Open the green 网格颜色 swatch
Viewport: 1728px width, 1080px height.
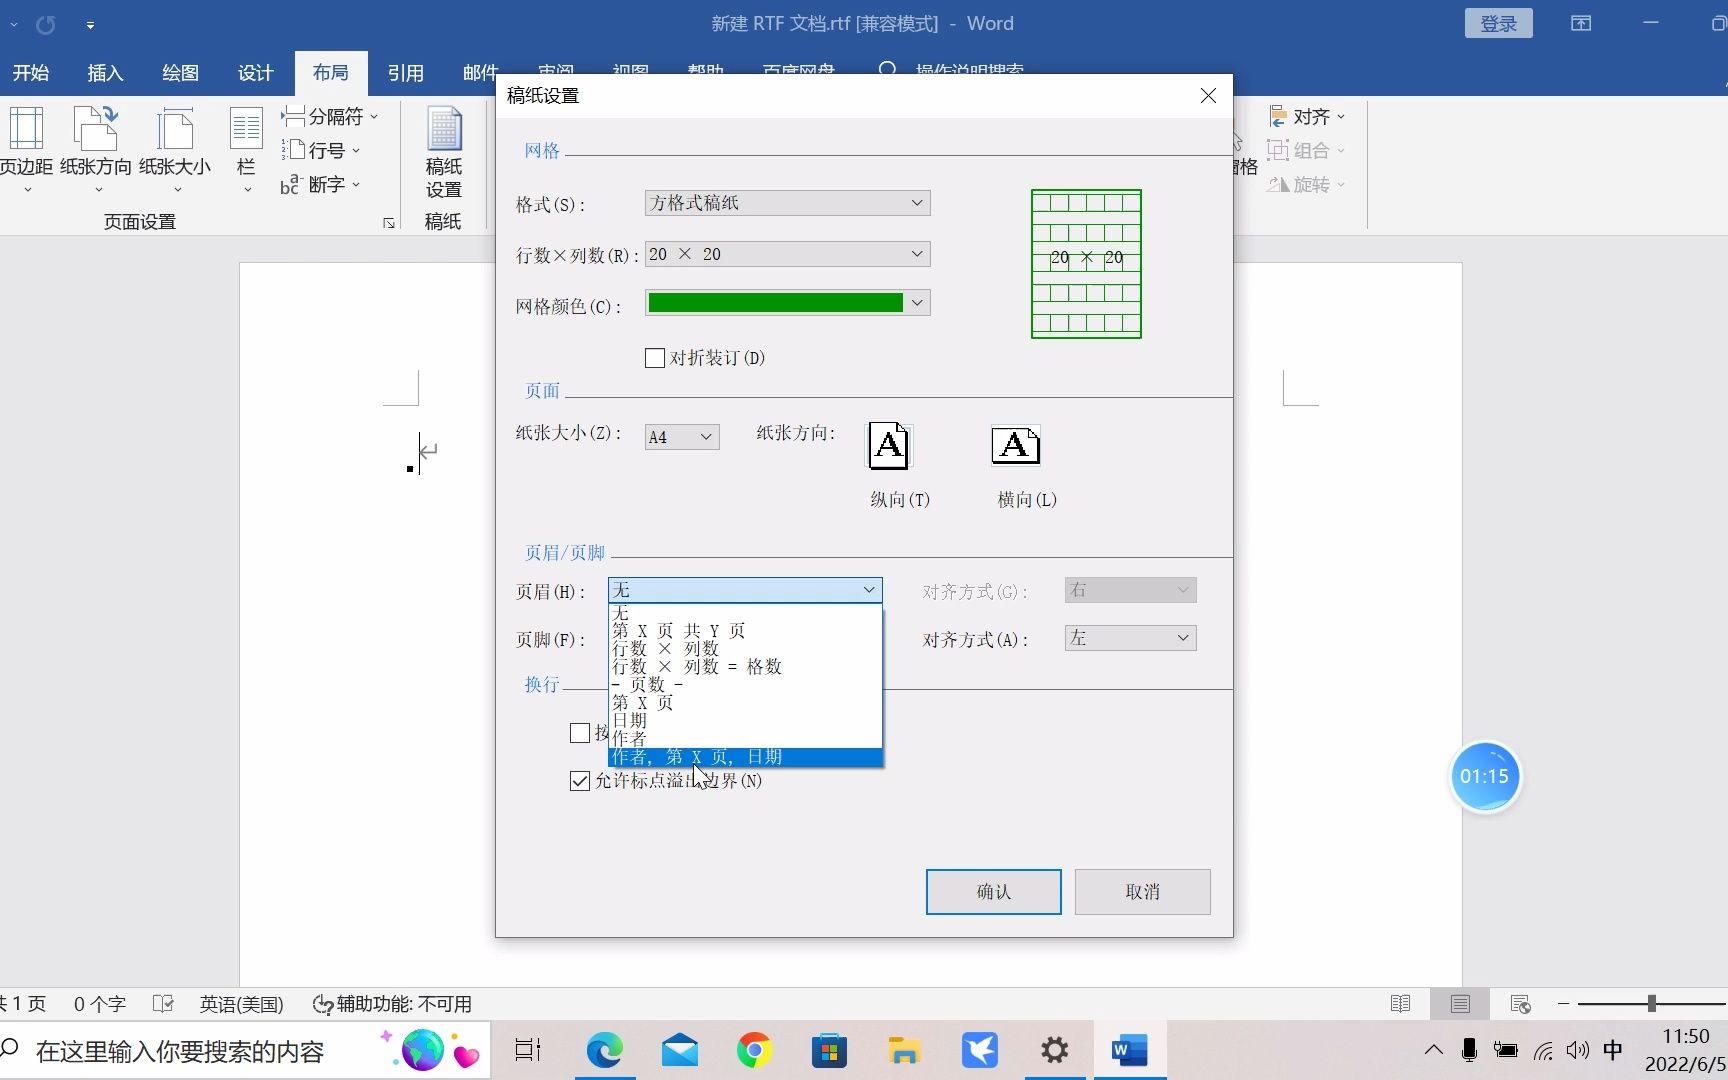[786, 303]
